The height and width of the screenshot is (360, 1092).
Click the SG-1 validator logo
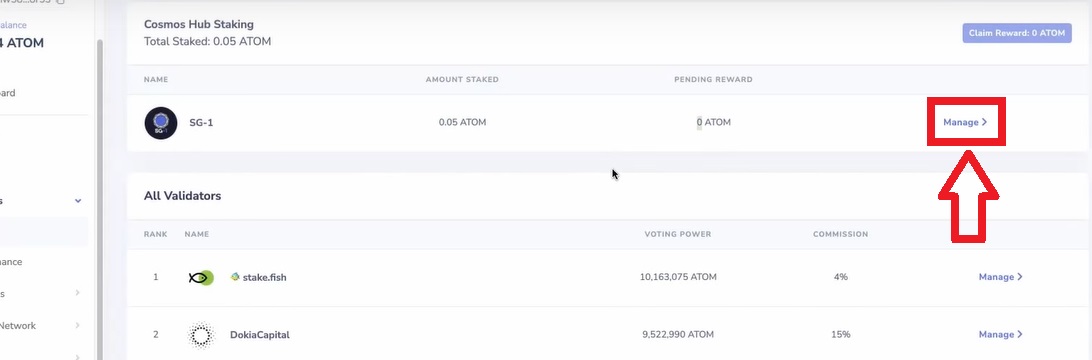coord(161,123)
